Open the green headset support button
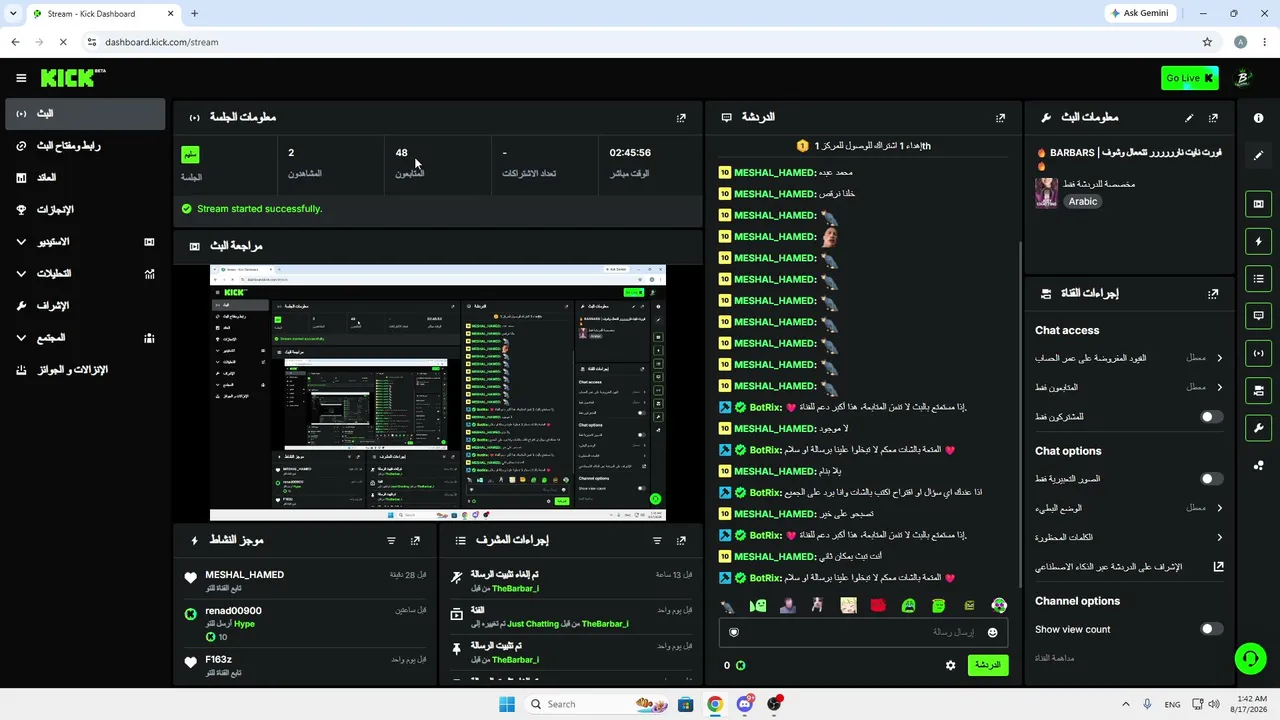Viewport: 1280px width, 720px height. click(x=1250, y=658)
